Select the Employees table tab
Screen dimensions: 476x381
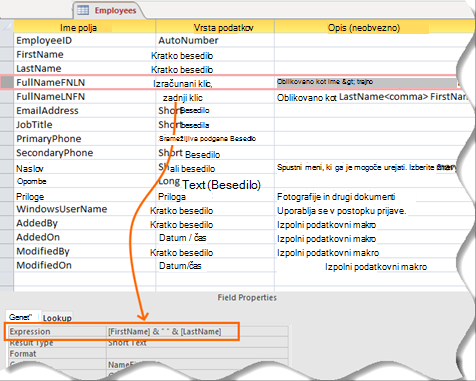109,10
